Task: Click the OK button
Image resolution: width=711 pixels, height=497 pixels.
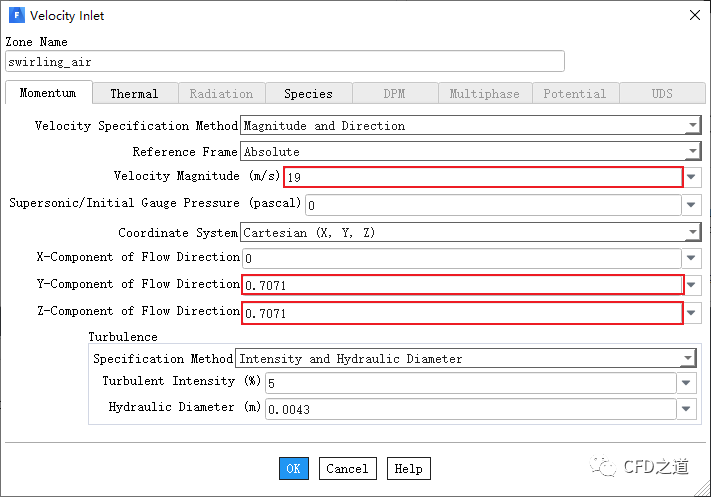Action: [x=293, y=468]
